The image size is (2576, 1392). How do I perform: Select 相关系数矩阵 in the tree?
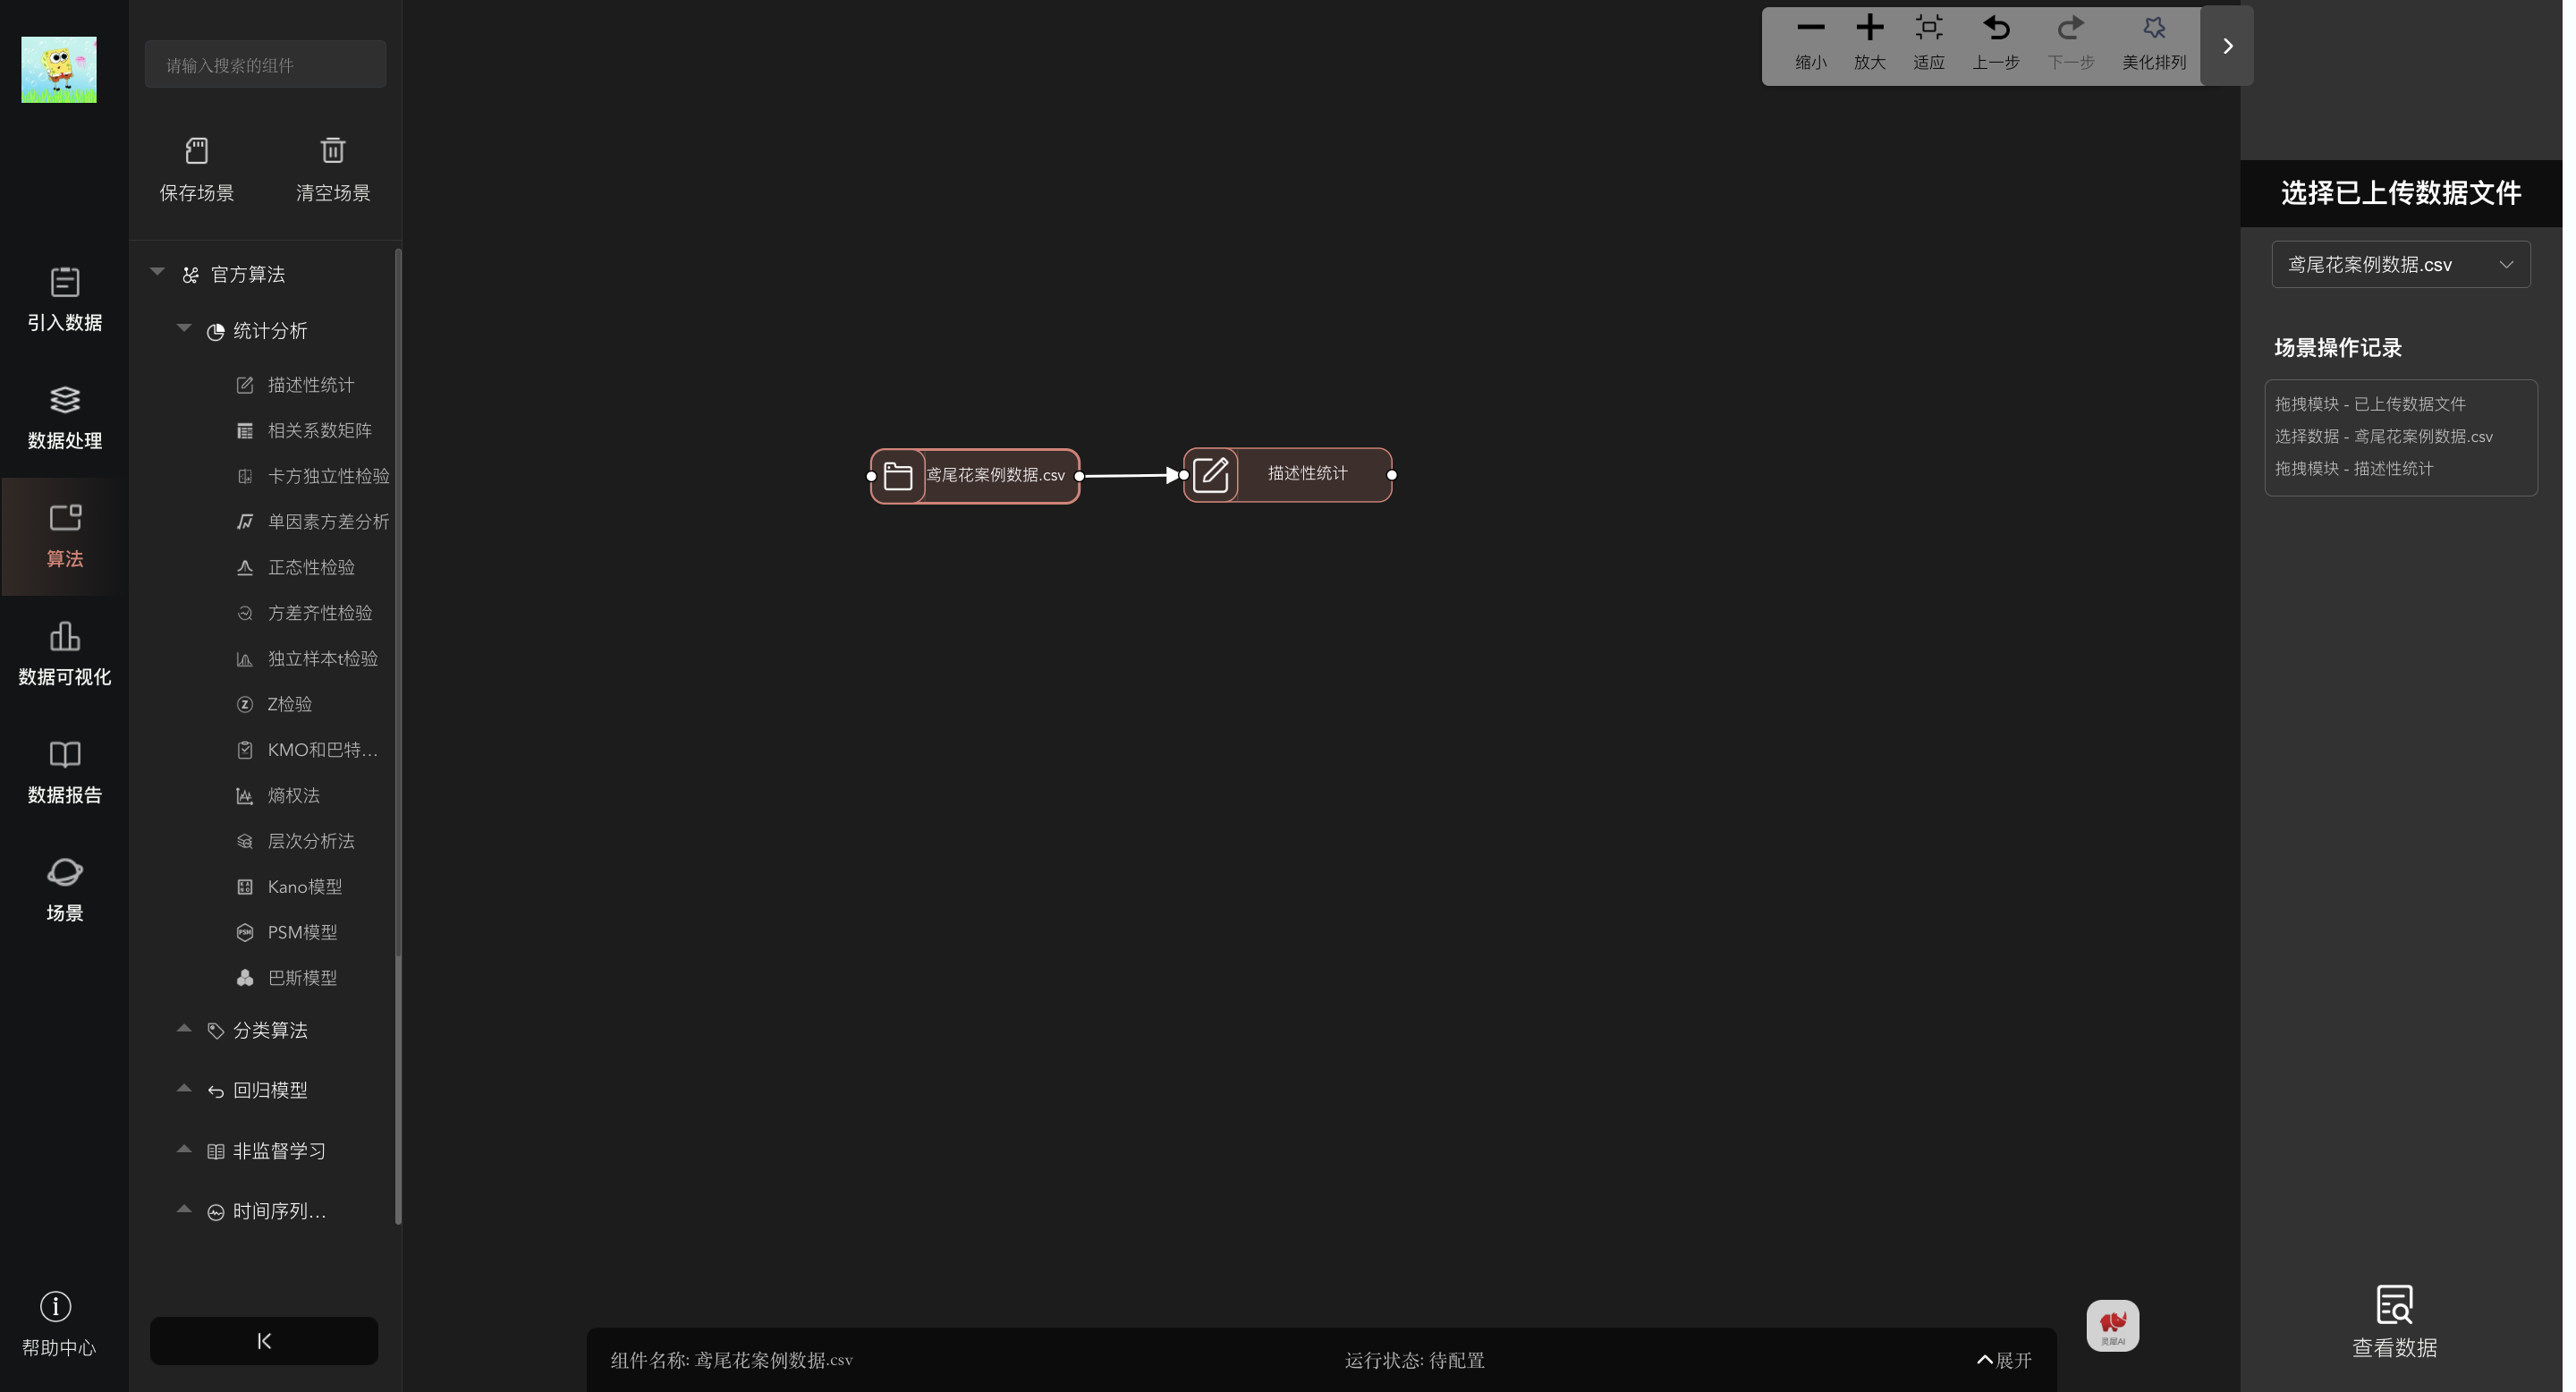point(320,431)
